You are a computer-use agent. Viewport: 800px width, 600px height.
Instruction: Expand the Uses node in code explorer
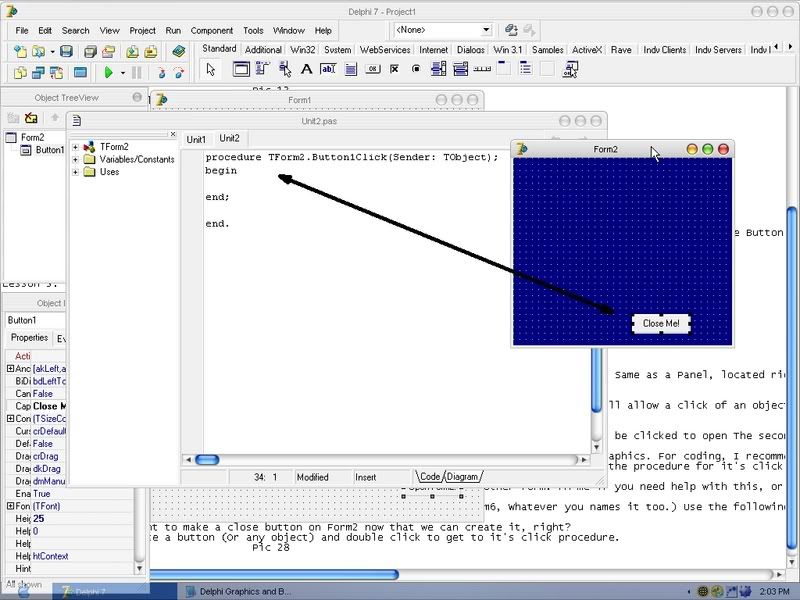[x=76, y=172]
